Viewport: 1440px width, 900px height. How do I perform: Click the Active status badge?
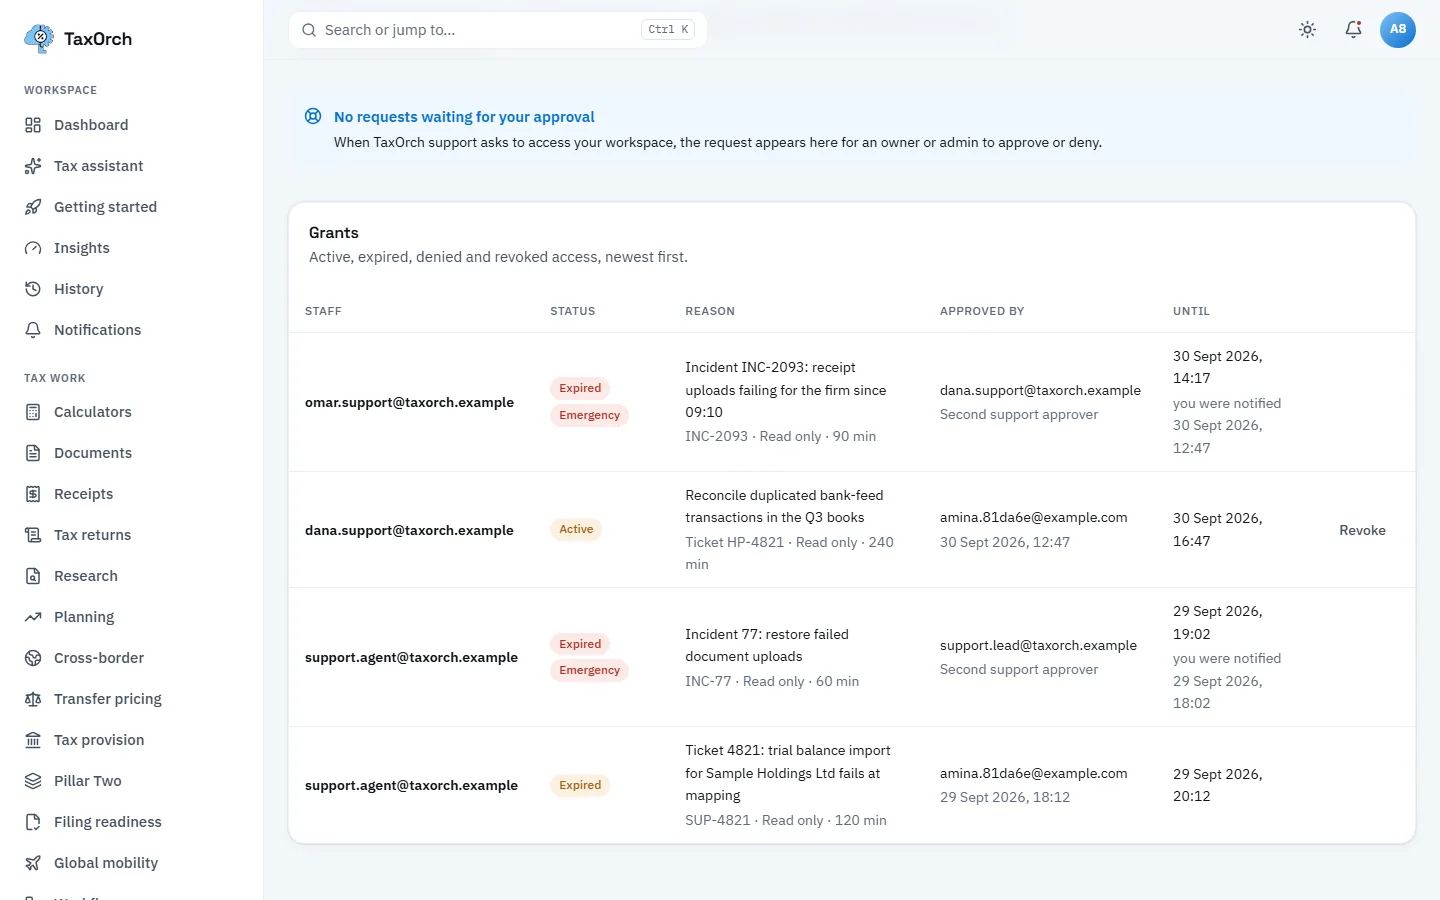576,530
